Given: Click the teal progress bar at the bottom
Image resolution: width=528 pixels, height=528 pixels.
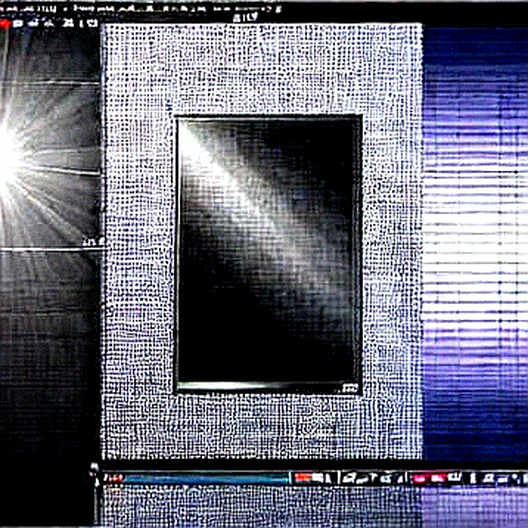Looking at the screenshot, I should 206,478.
